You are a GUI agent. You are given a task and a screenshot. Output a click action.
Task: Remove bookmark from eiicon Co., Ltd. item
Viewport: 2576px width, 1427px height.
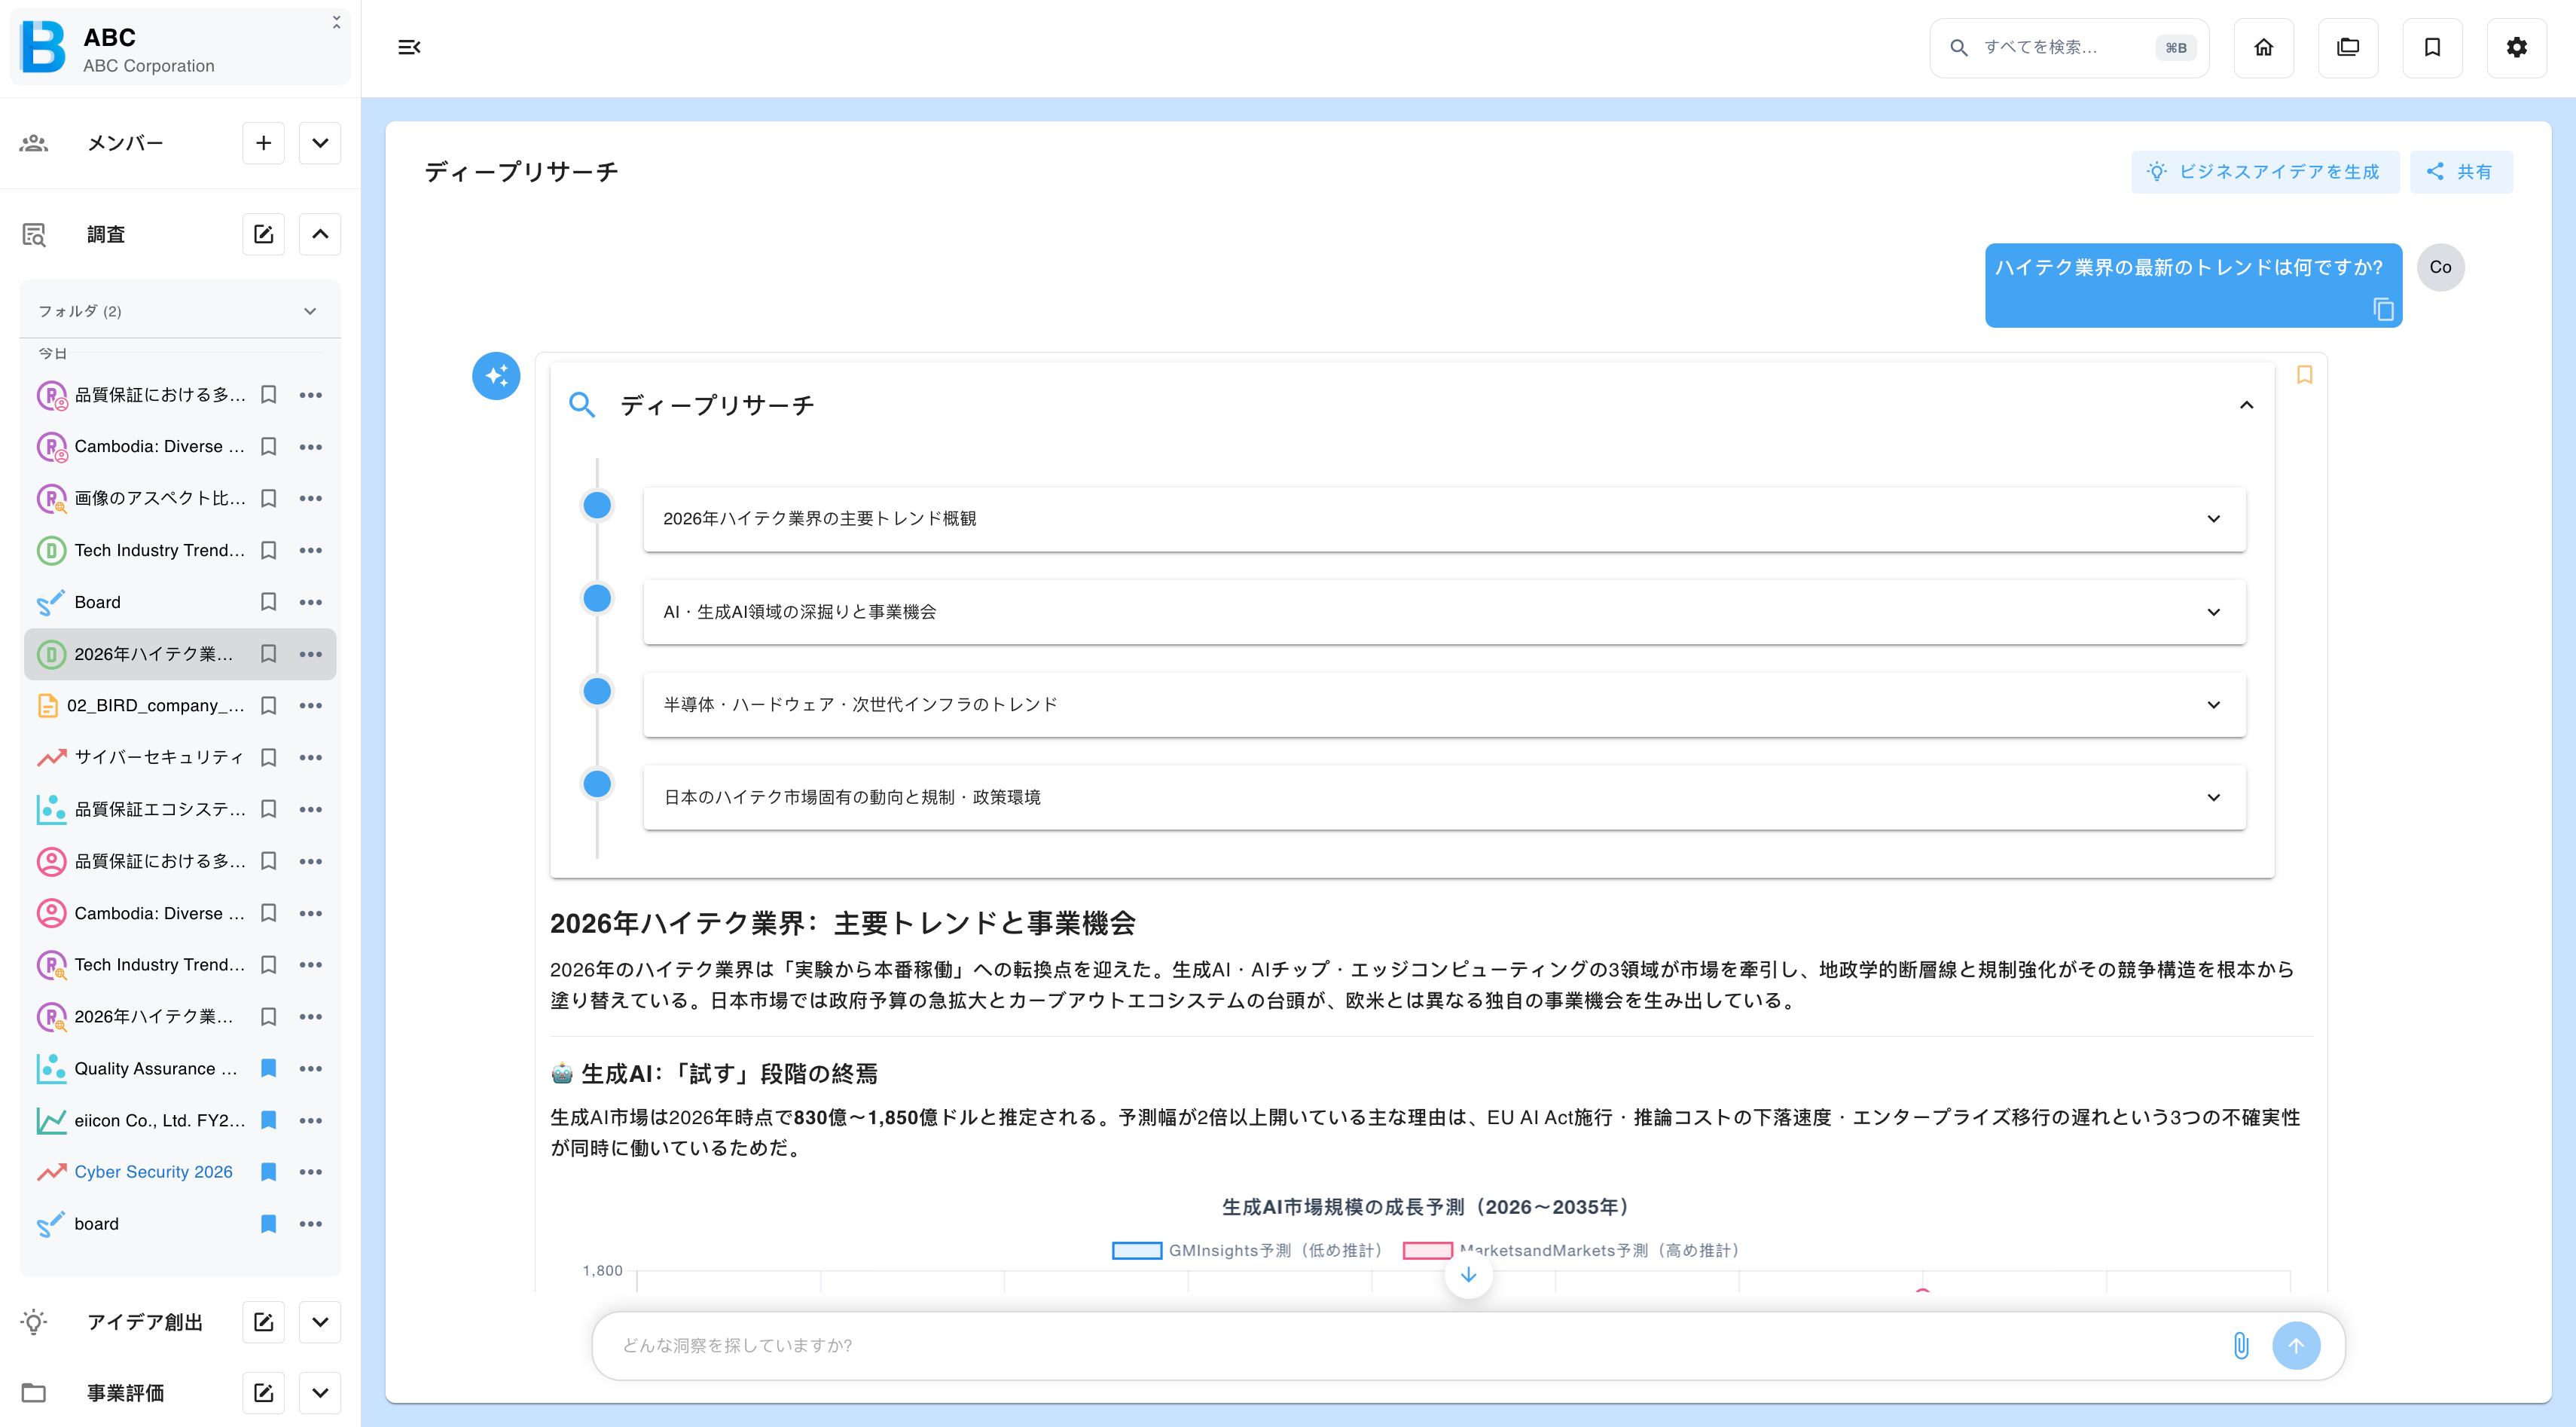(268, 1120)
